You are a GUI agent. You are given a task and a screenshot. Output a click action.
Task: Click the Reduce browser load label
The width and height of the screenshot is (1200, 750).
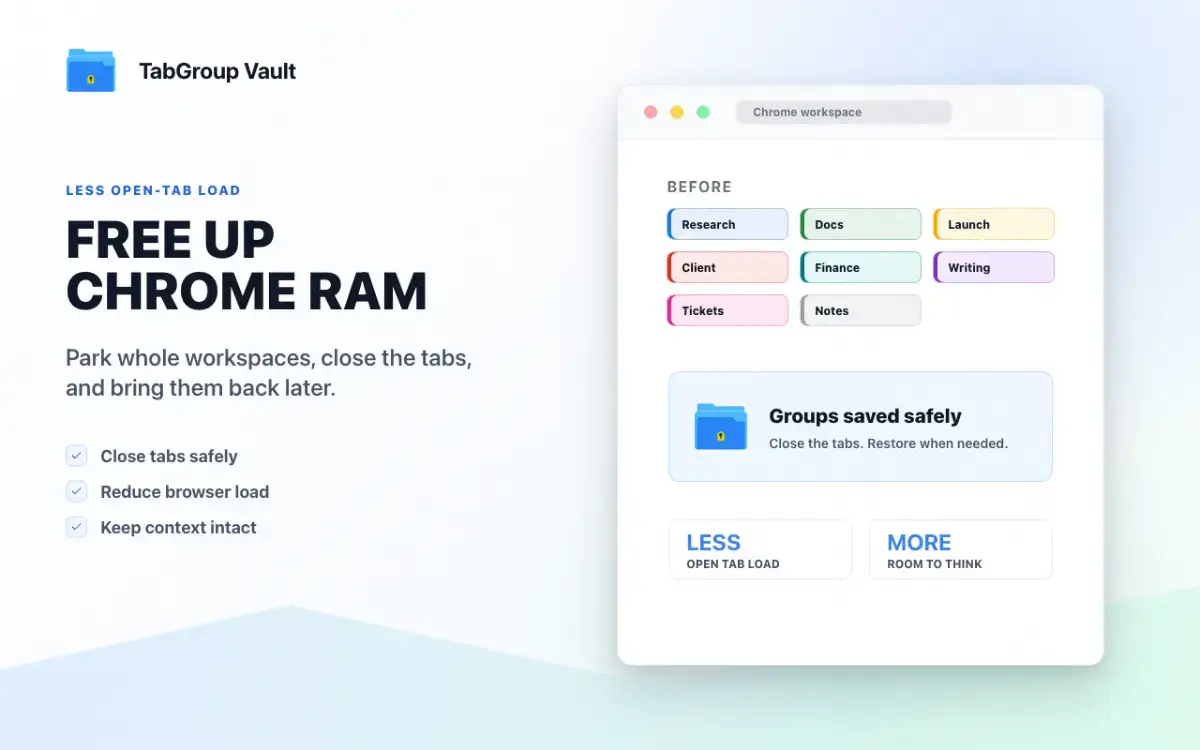[x=185, y=491]
